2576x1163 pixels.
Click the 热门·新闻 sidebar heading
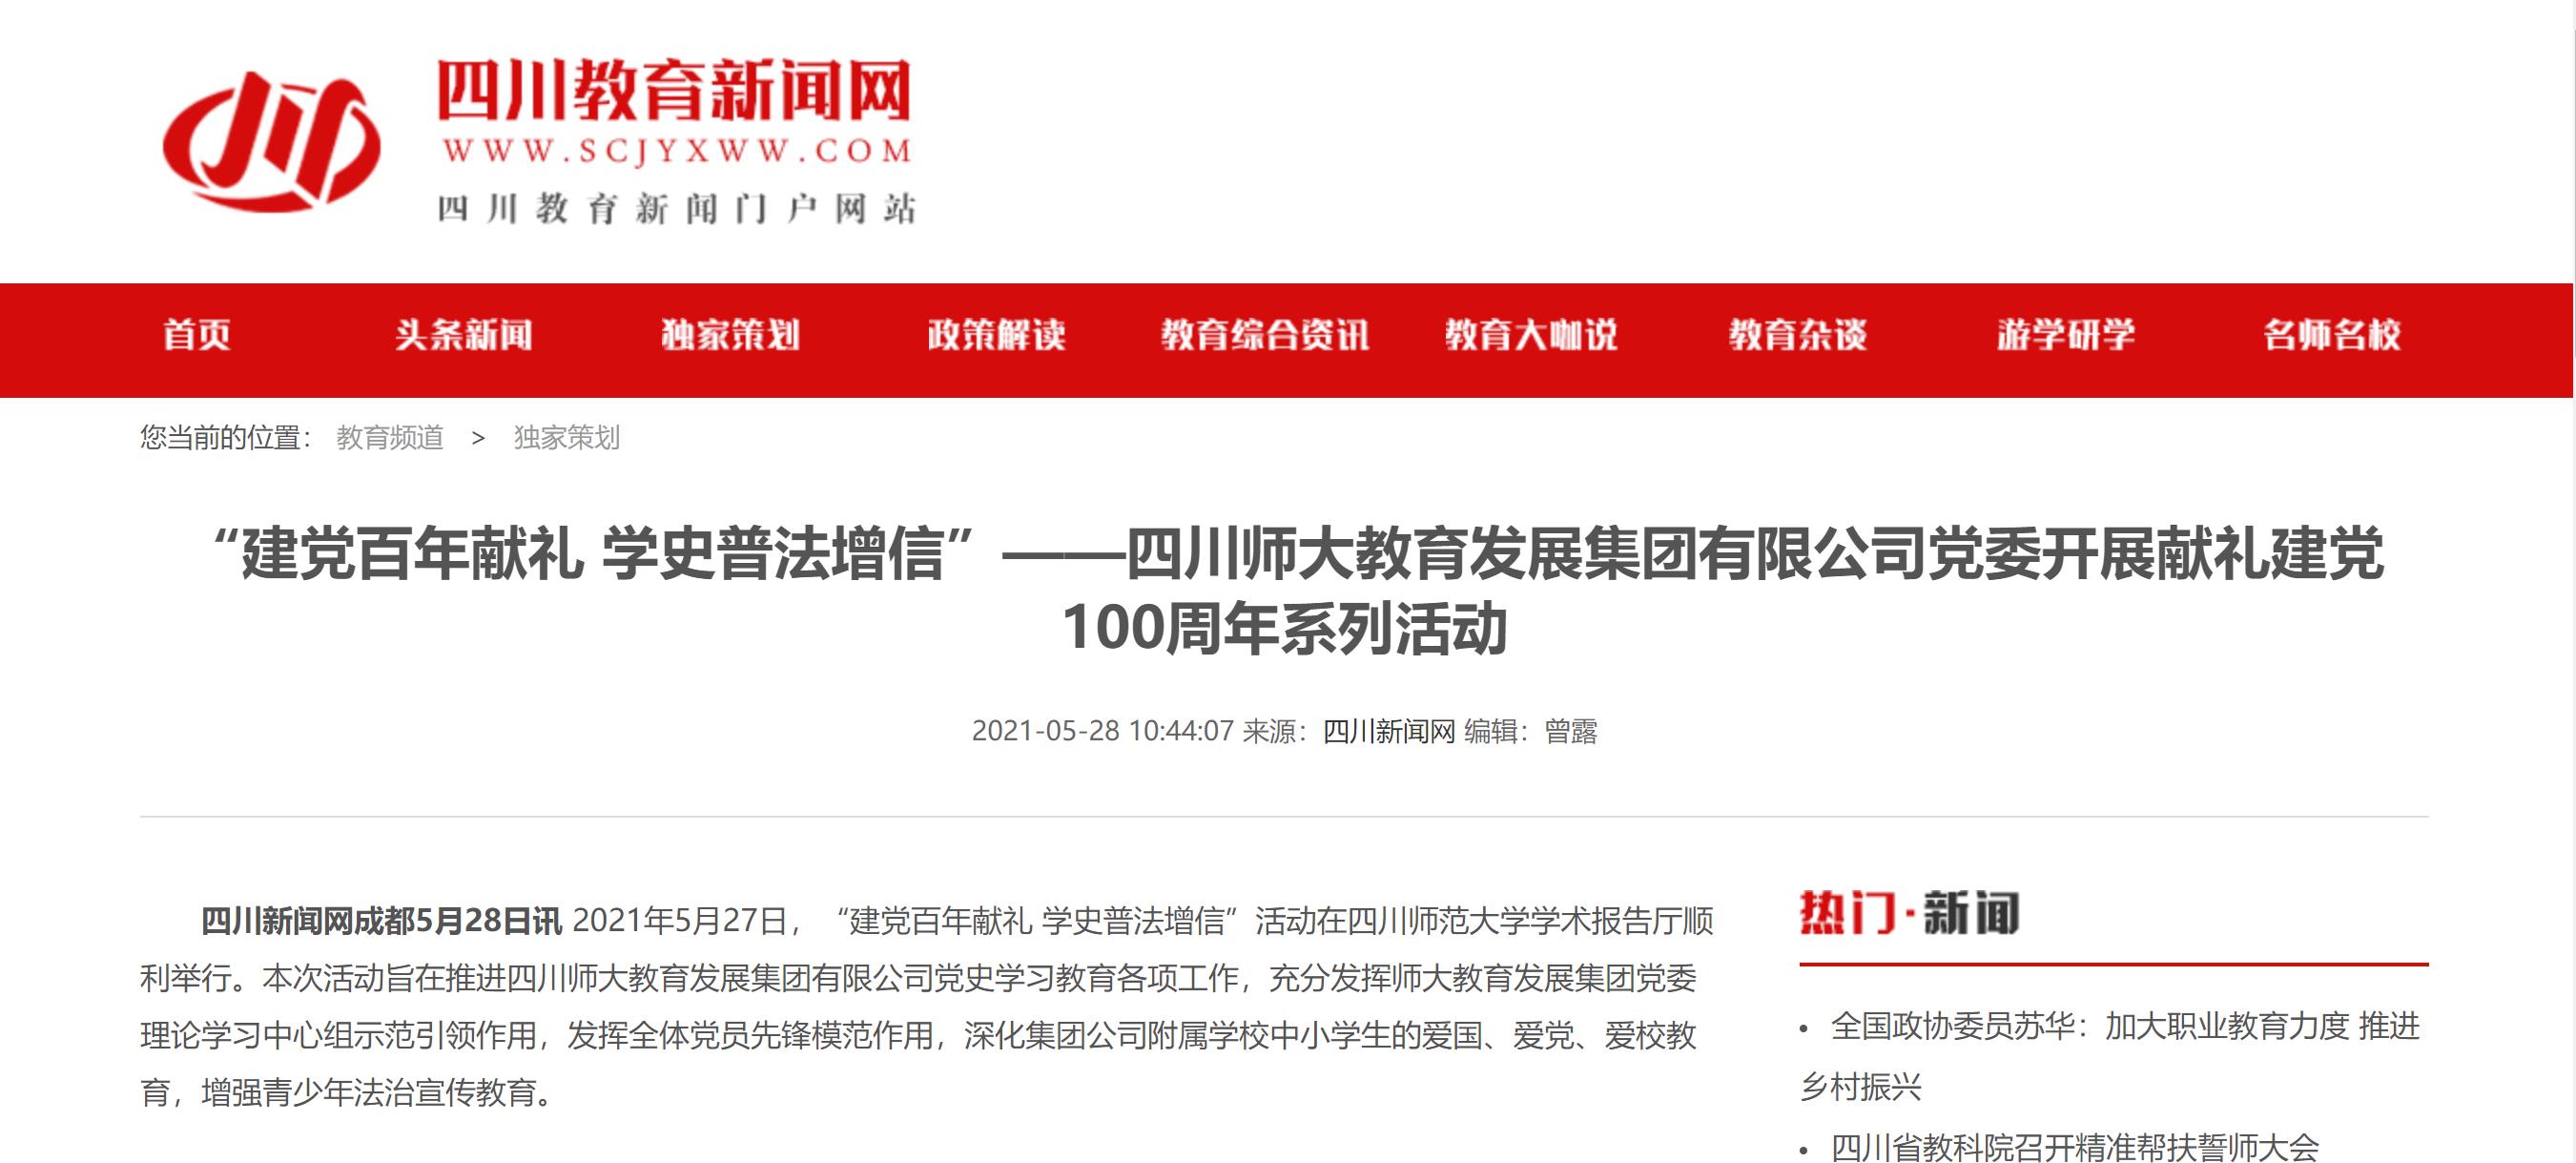[1909, 913]
